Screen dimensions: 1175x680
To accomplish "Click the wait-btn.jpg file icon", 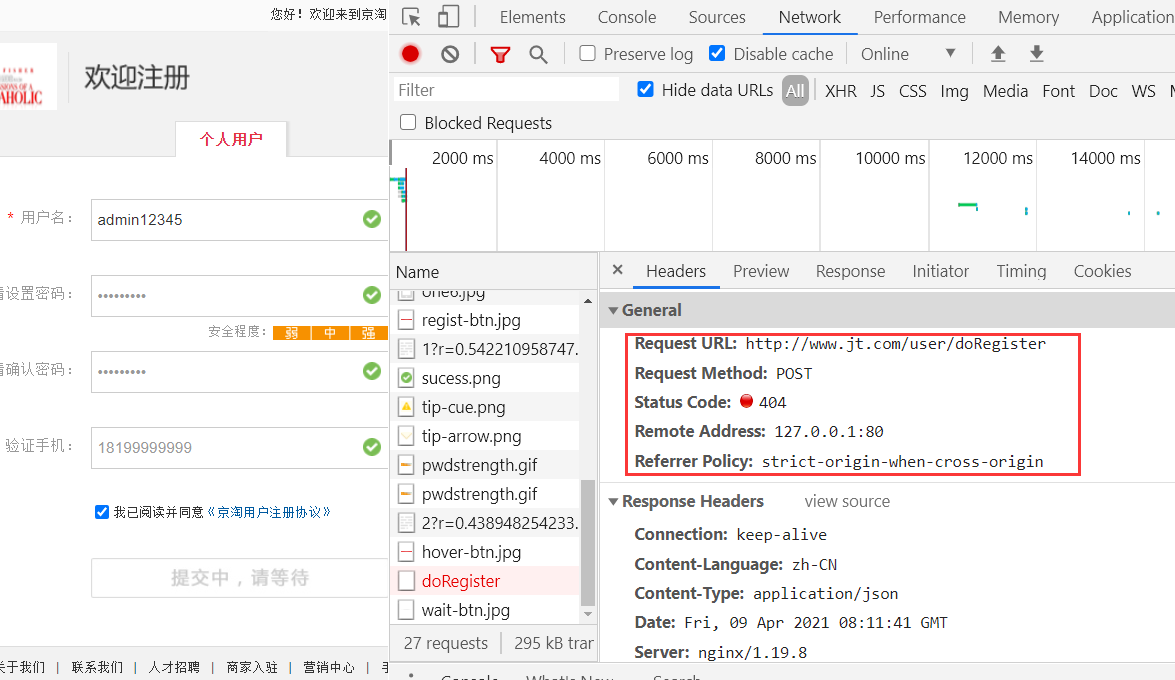I will coord(406,610).
